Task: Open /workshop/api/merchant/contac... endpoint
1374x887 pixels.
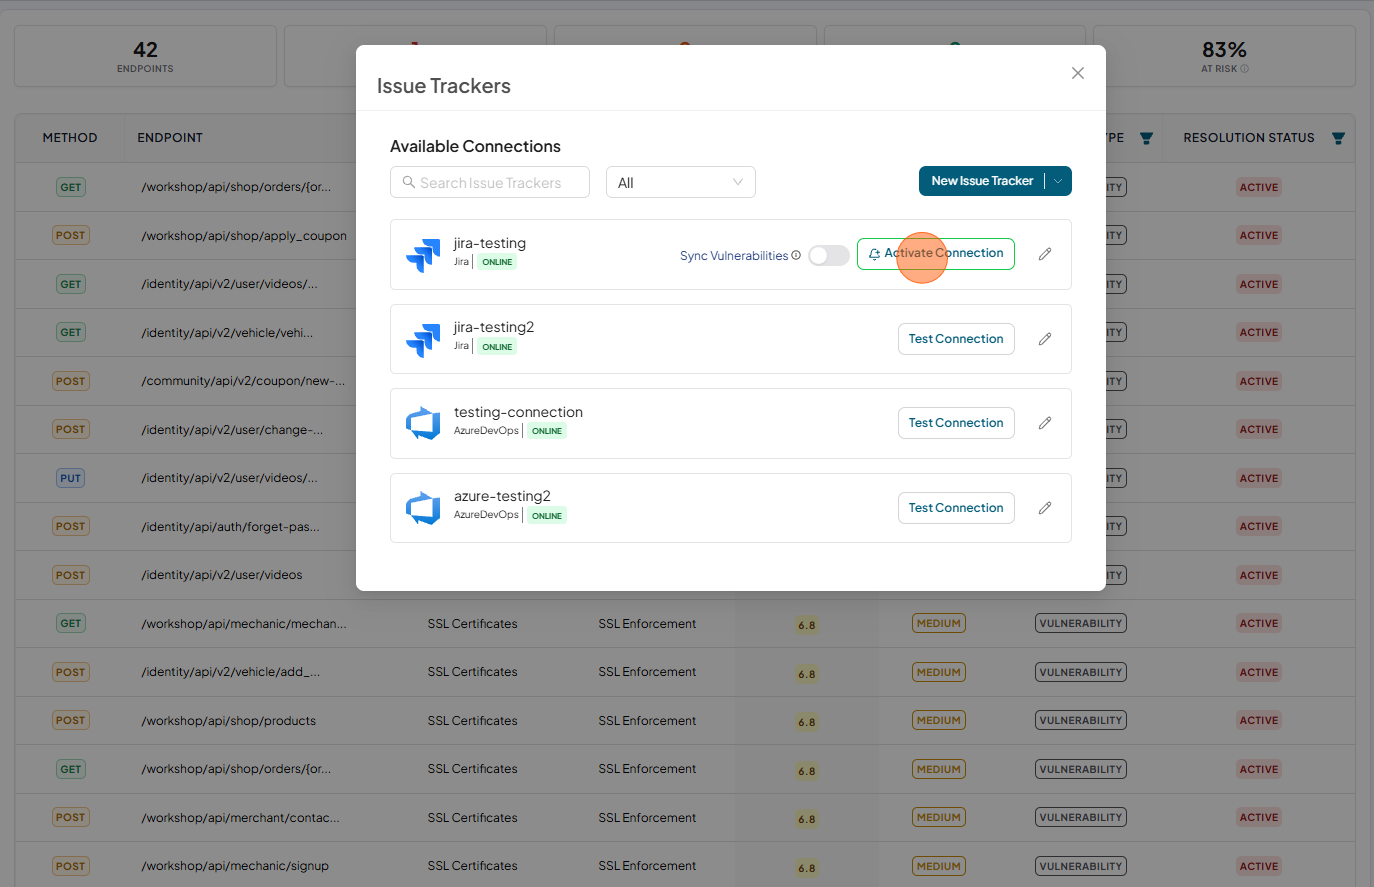Action: pyautogui.click(x=240, y=818)
